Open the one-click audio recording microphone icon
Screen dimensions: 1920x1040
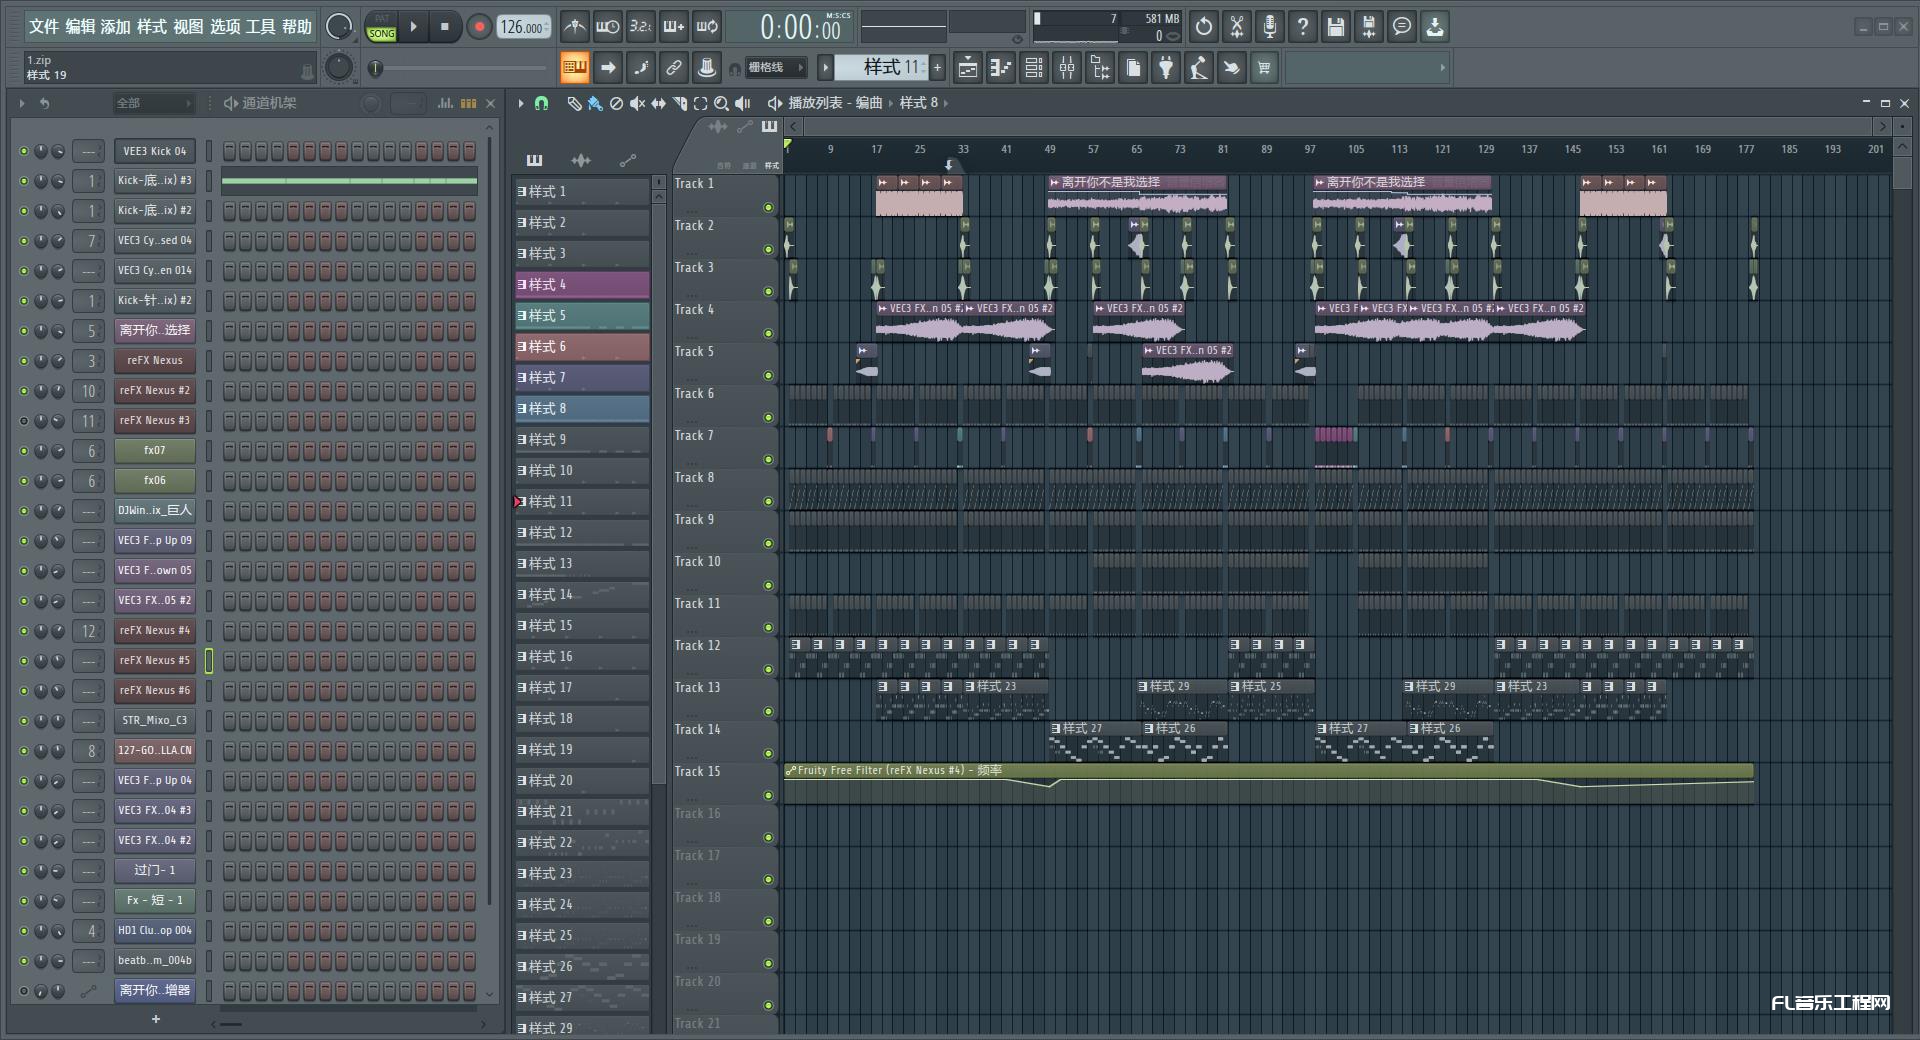click(x=1270, y=27)
